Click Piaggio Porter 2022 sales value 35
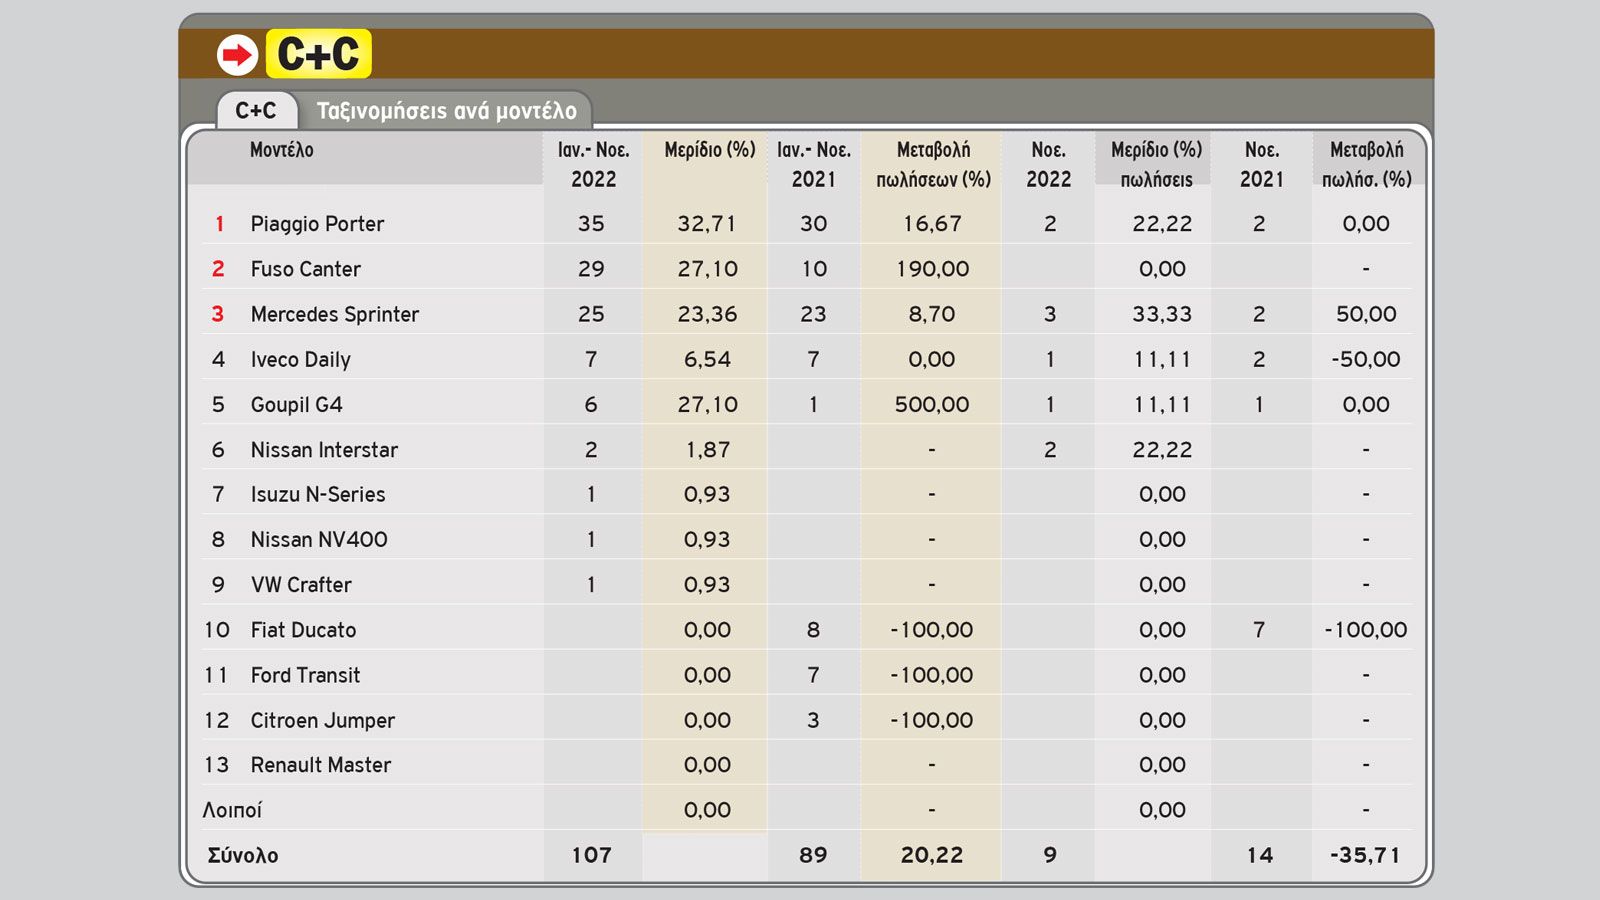The image size is (1600, 900). 591,224
